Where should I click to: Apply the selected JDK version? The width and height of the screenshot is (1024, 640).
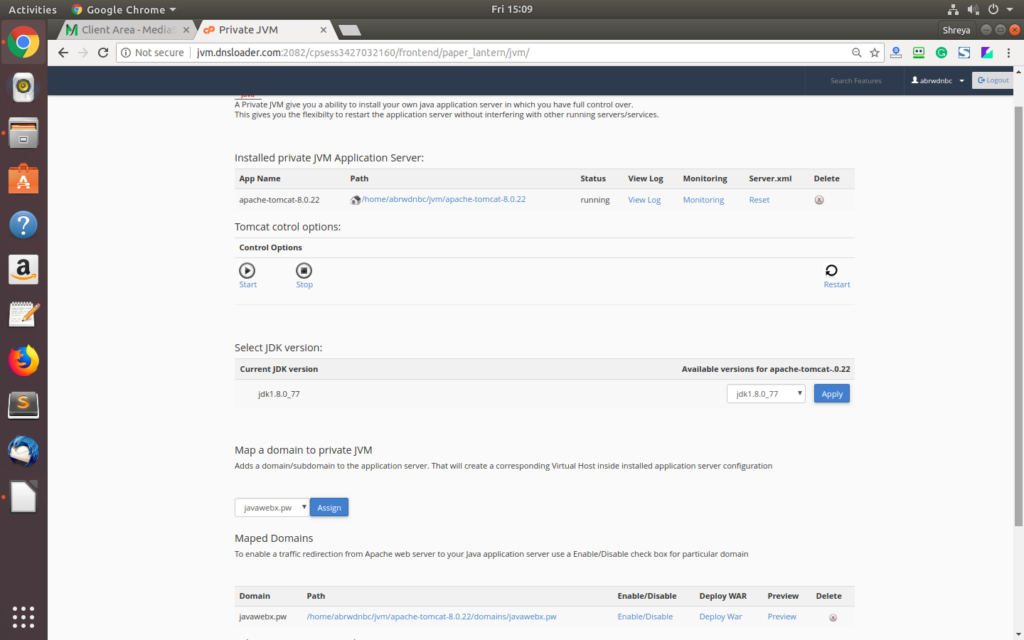[831, 394]
